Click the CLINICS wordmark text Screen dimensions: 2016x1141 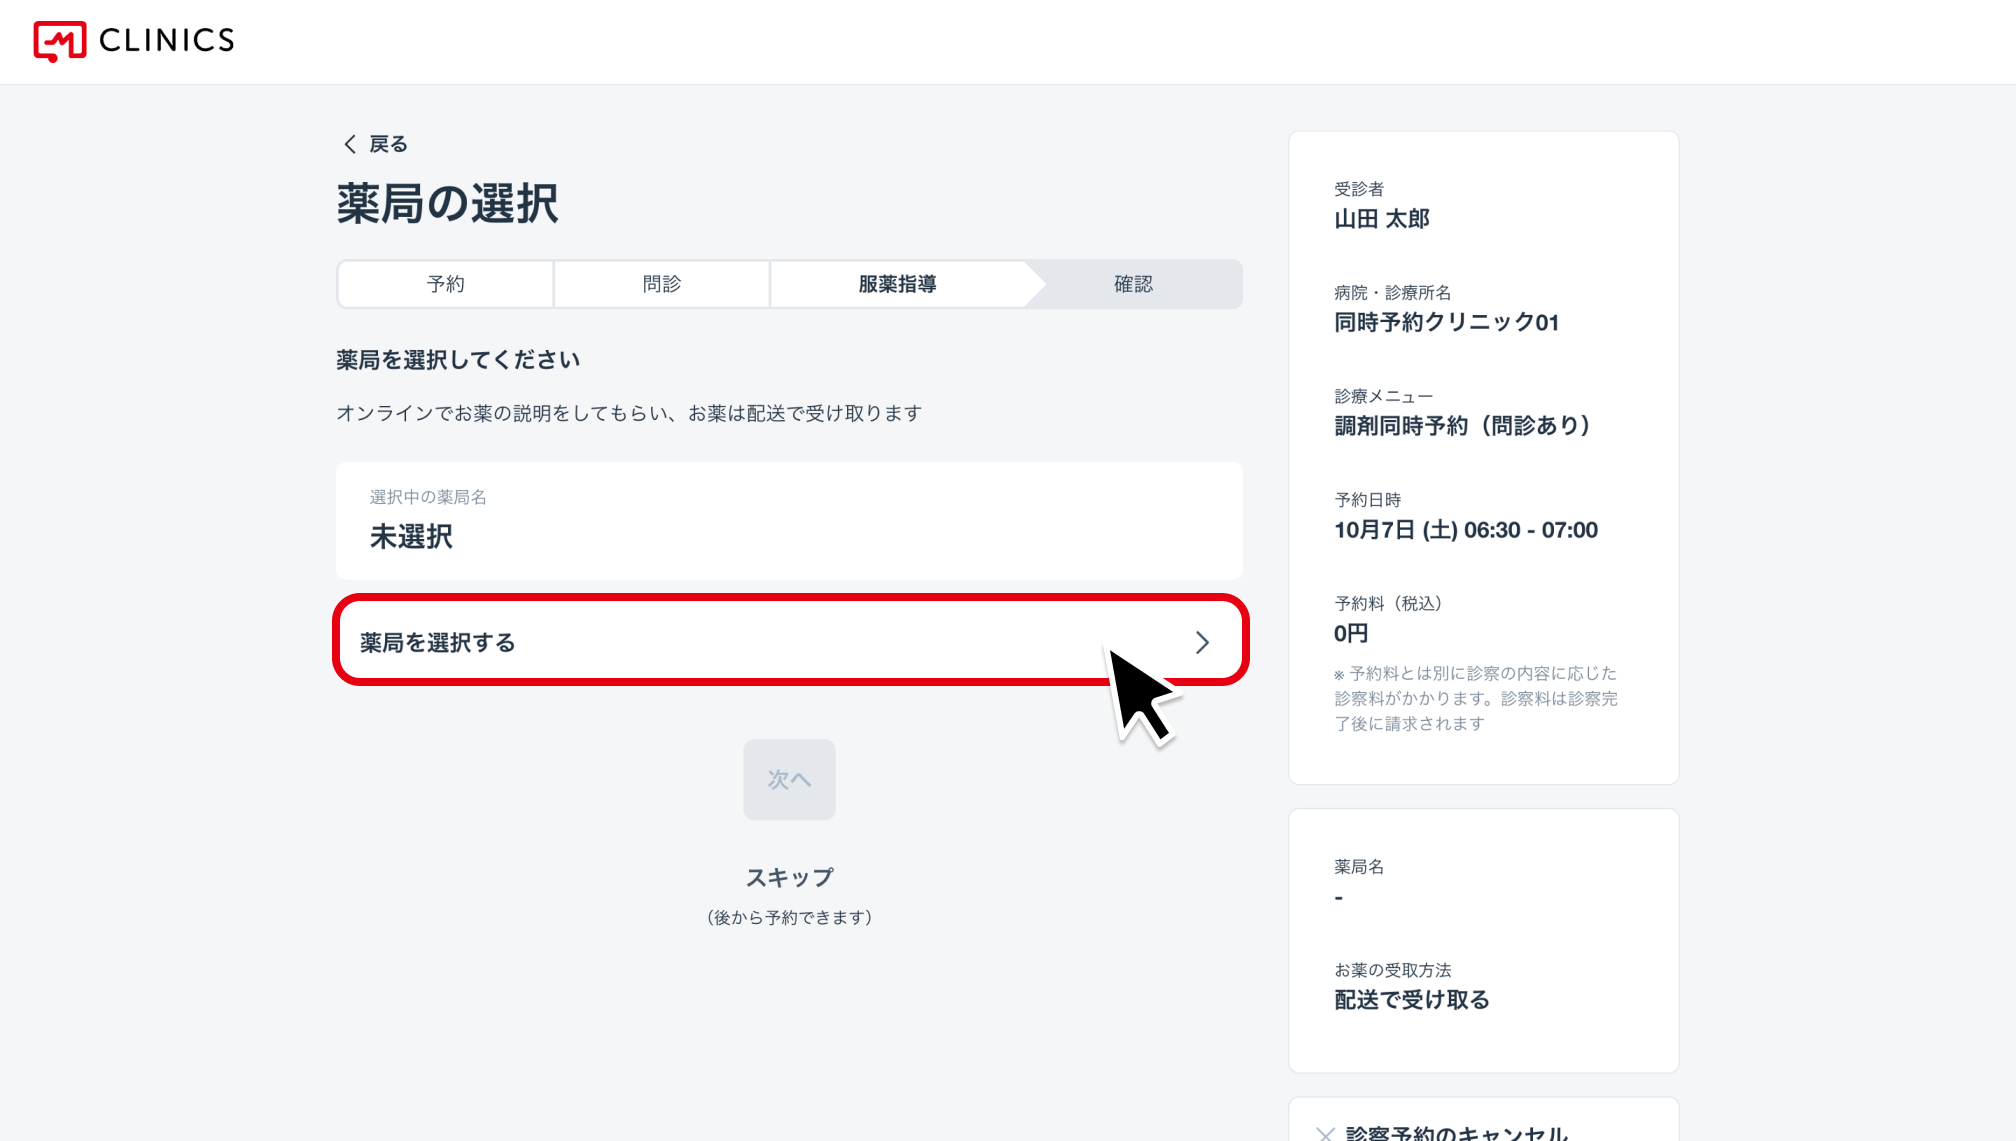167,41
